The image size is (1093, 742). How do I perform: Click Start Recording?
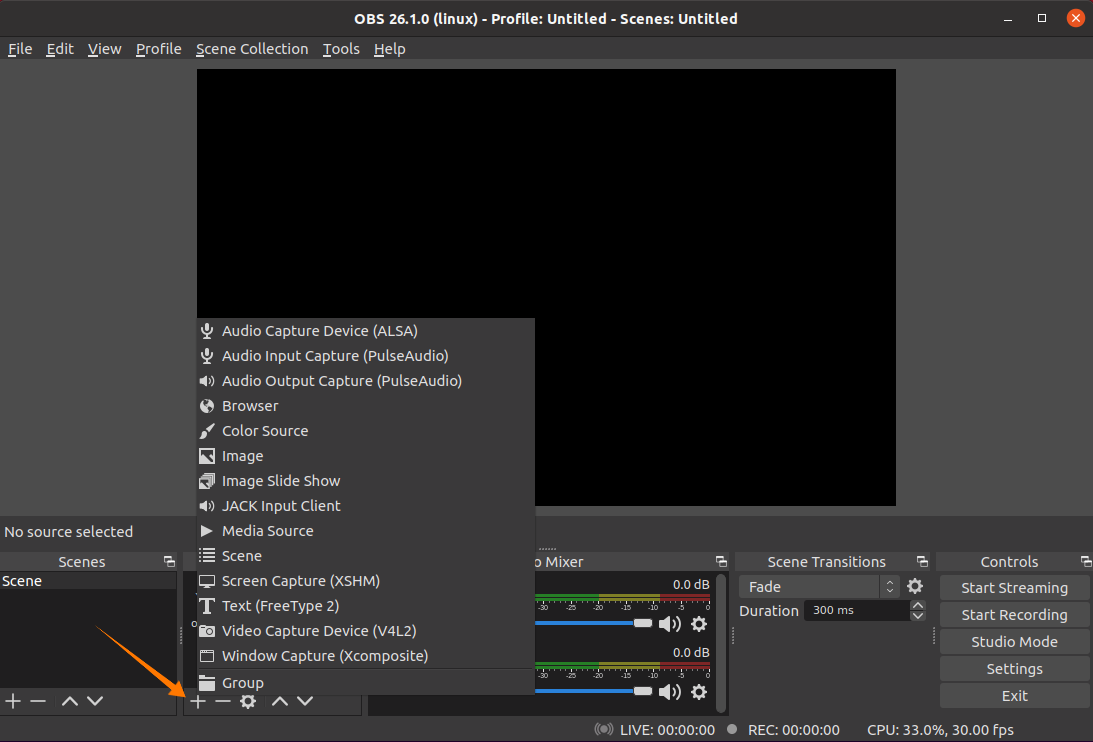pyautogui.click(x=1014, y=615)
